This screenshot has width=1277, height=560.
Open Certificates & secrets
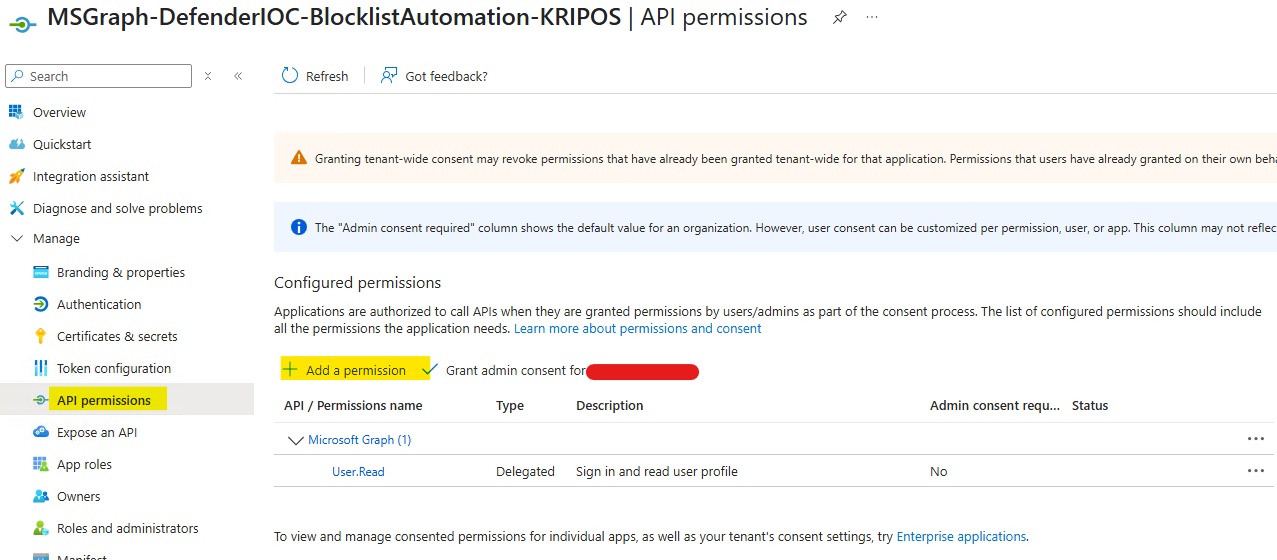pyautogui.click(x=117, y=336)
